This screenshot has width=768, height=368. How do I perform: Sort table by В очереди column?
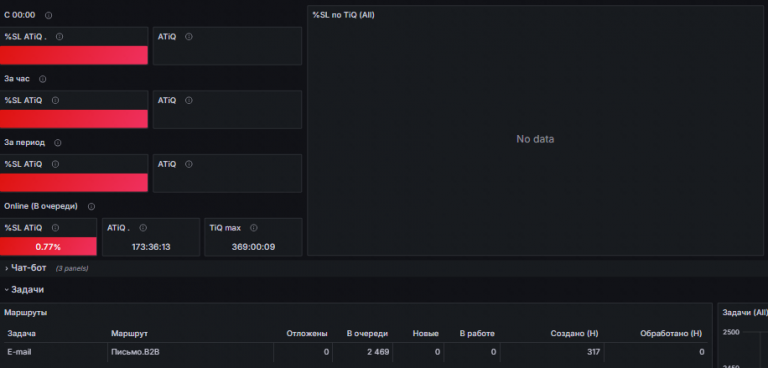point(367,333)
